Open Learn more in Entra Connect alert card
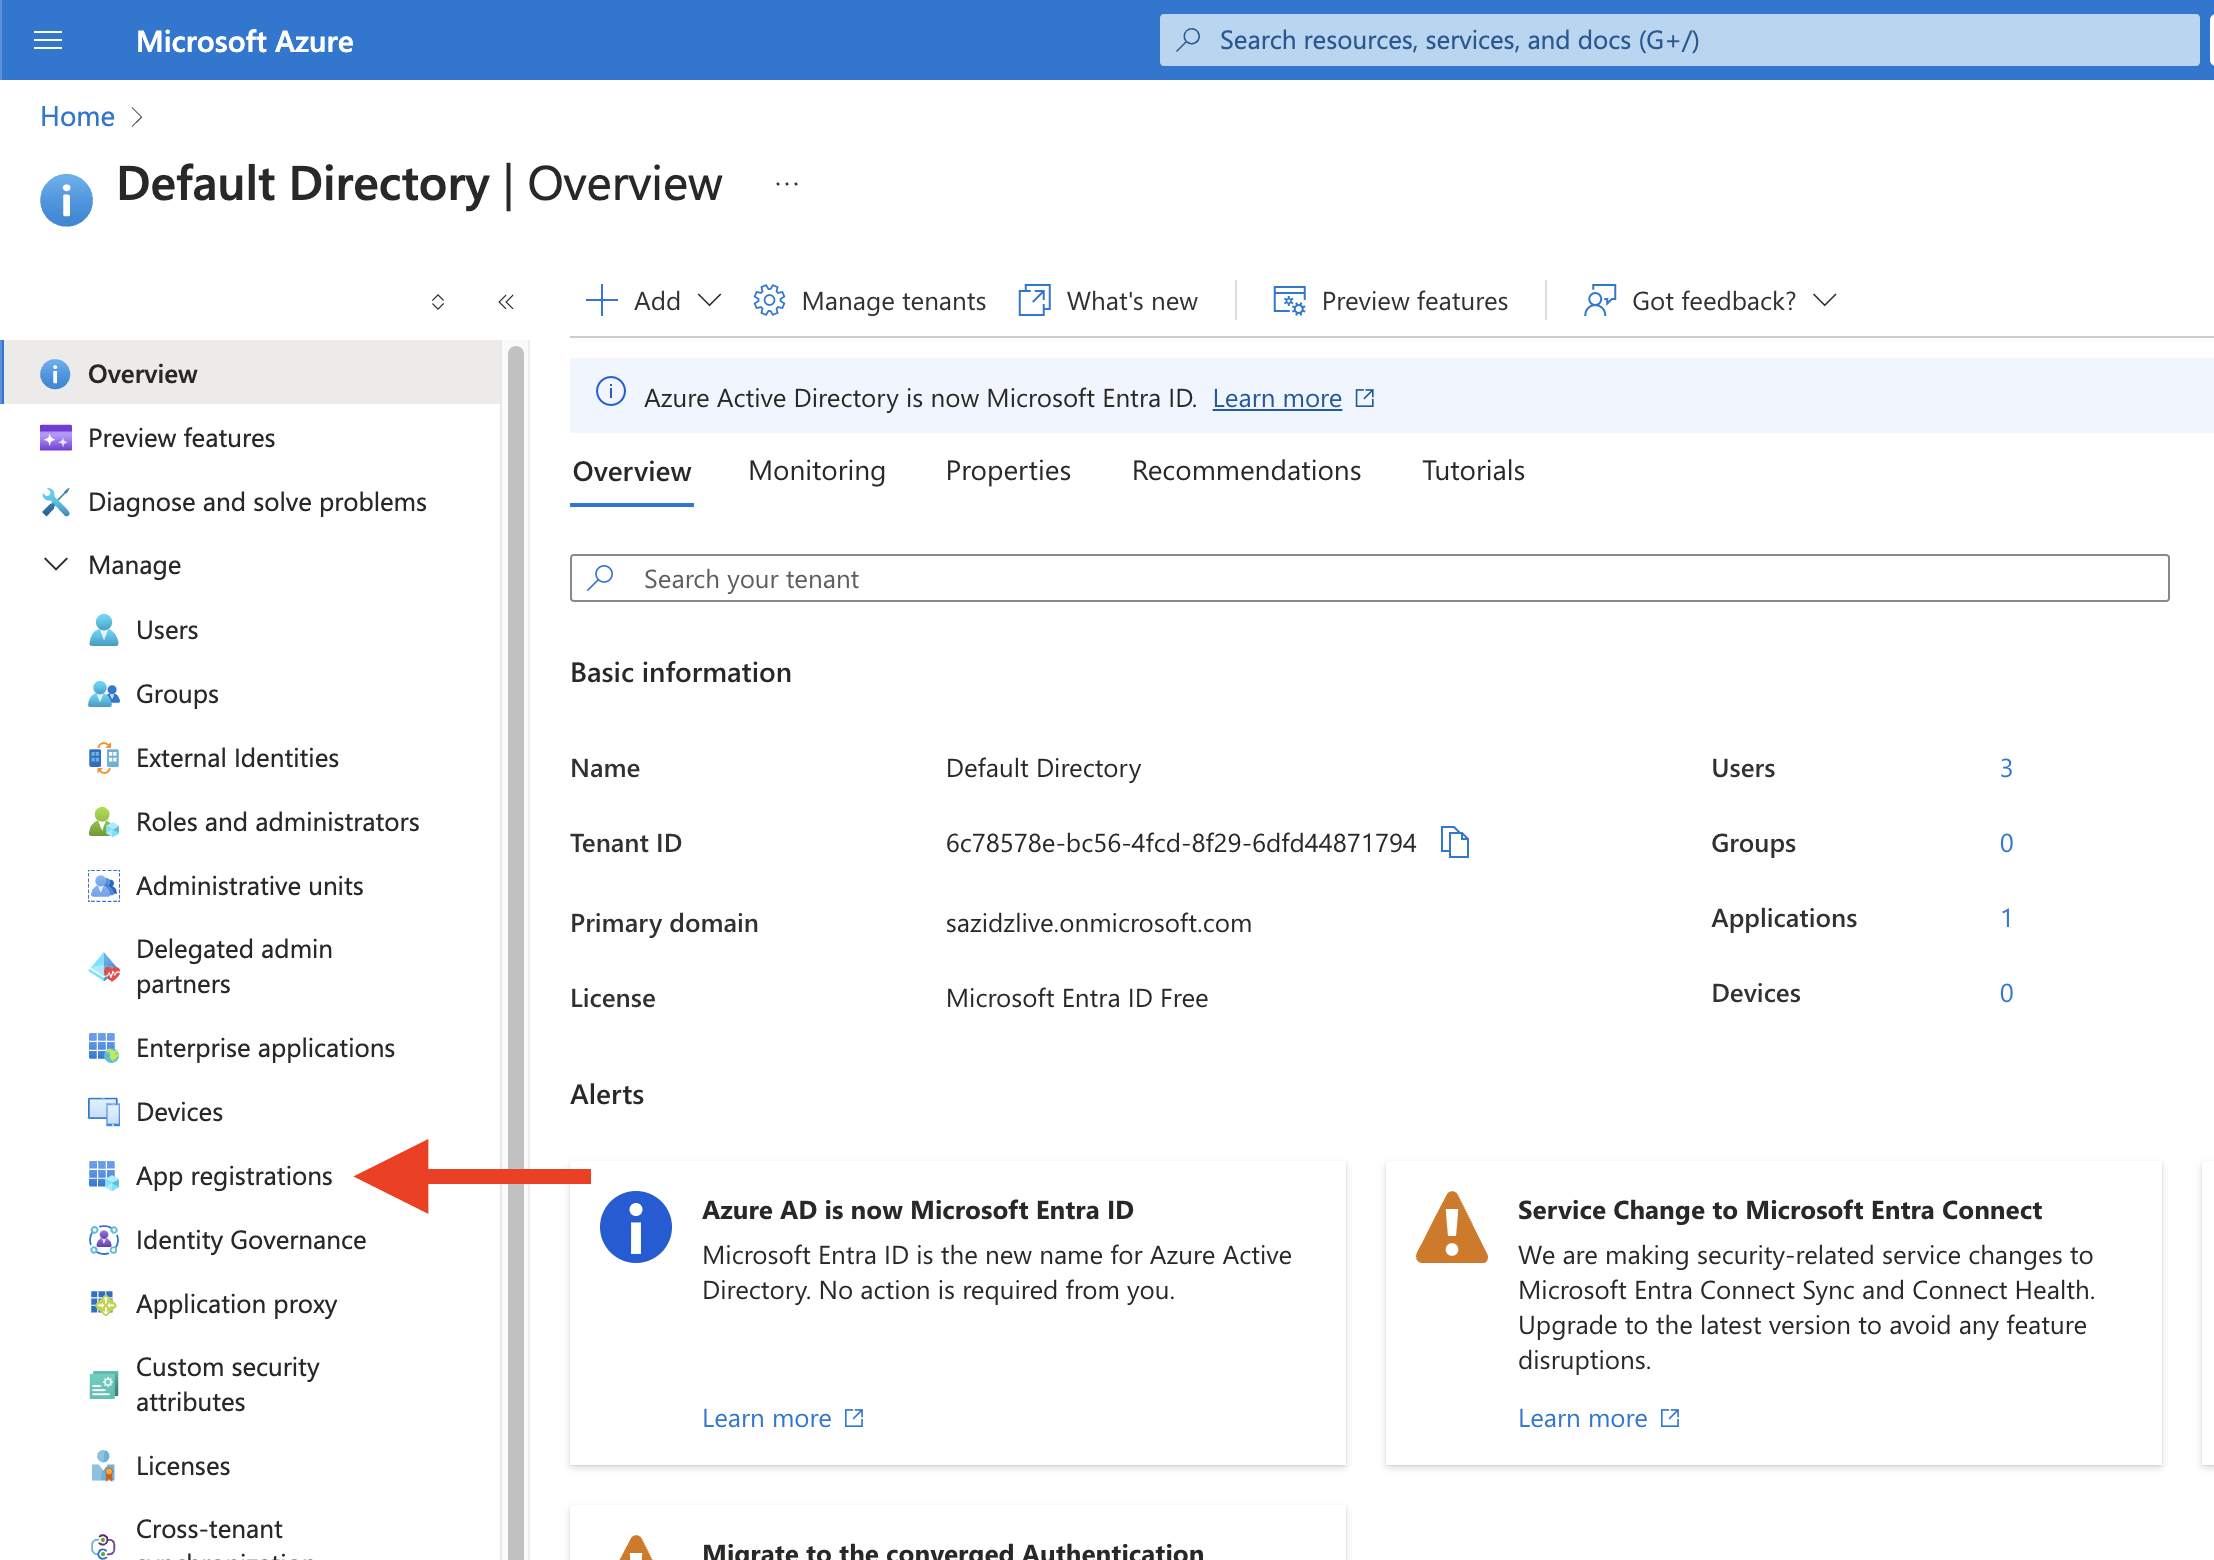 pos(1583,1418)
